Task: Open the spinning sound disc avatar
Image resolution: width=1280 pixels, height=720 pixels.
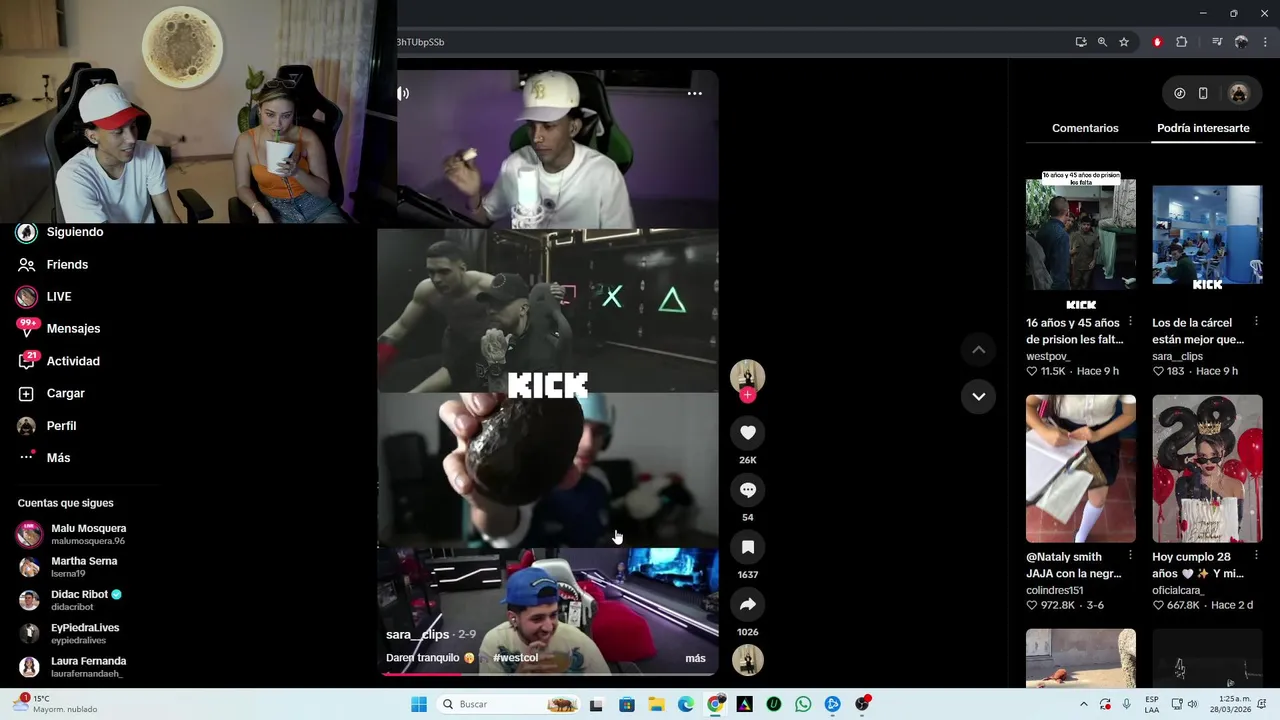Action: click(x=747, y=660)
